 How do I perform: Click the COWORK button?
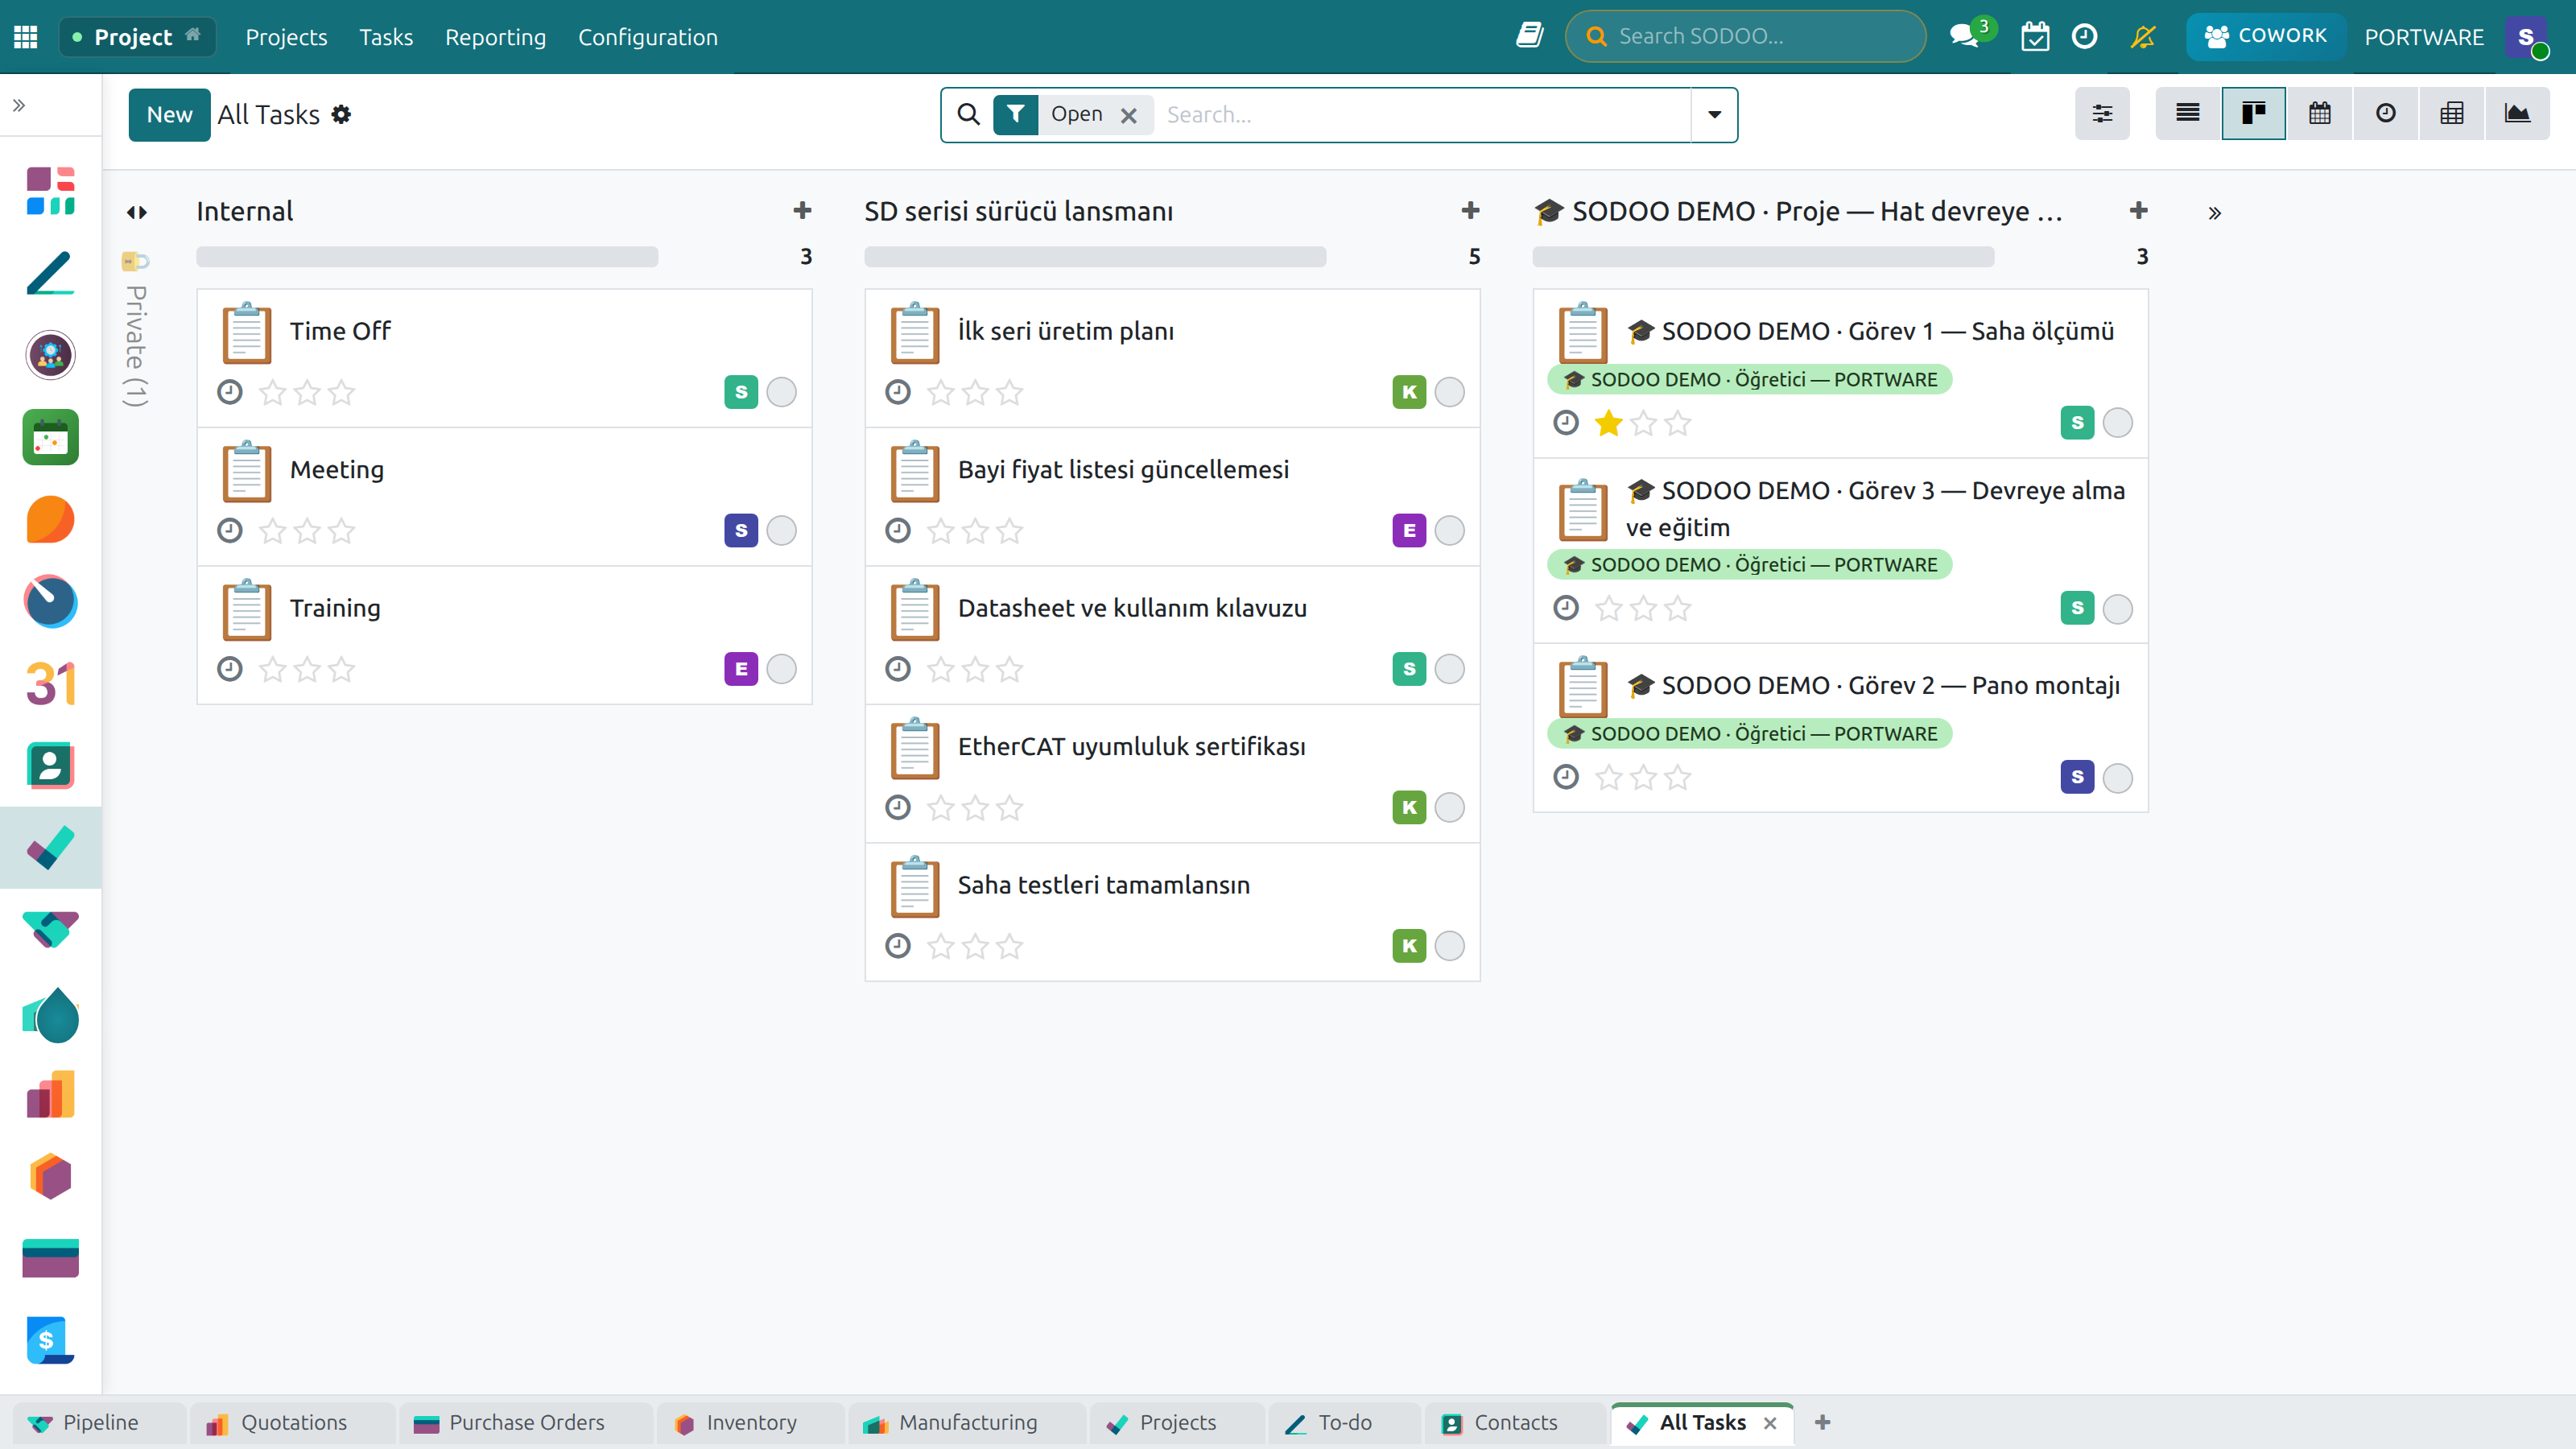coord(2266,36)
